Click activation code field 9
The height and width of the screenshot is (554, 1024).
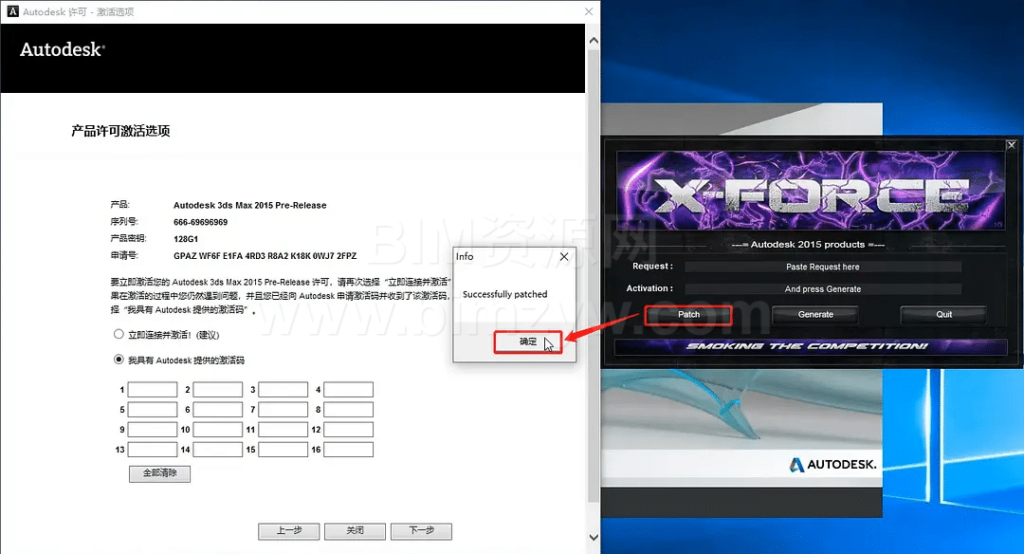[152, 430]
